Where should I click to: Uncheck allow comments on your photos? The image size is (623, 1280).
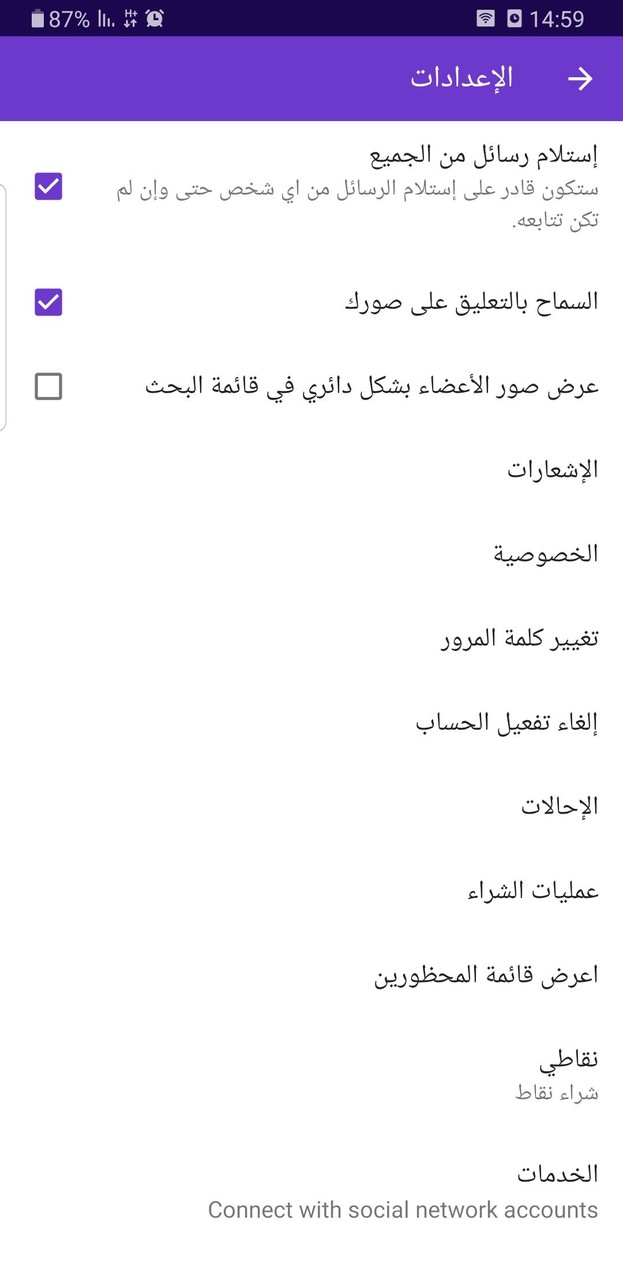click(x=47, y=301)
